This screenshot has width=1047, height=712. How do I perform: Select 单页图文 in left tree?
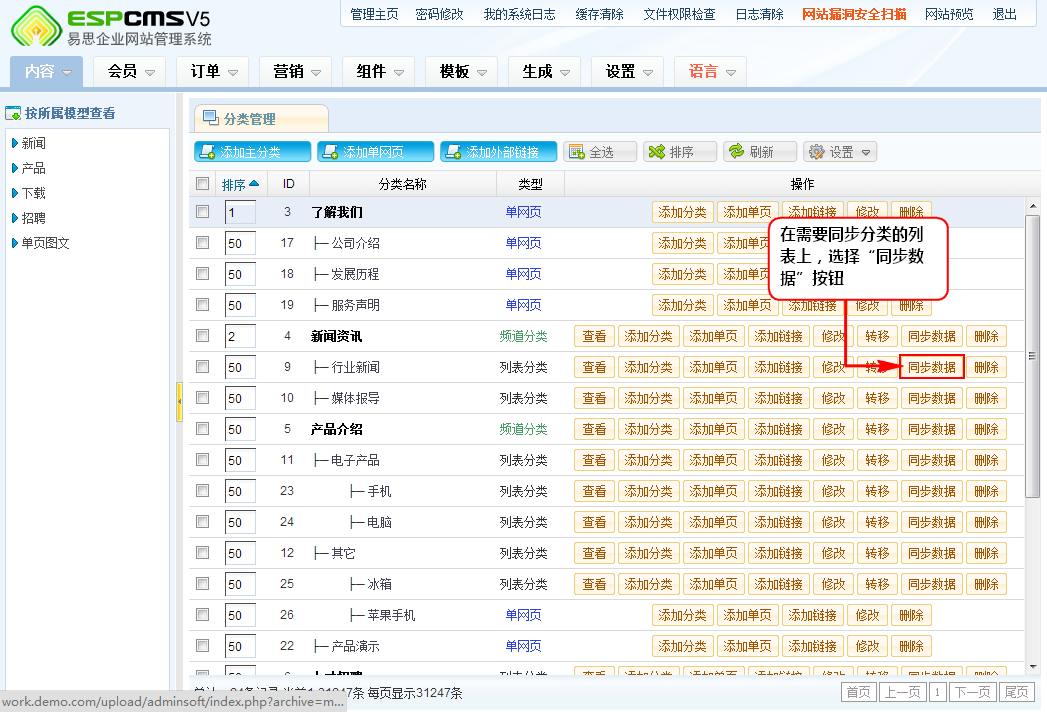[45, 243]
